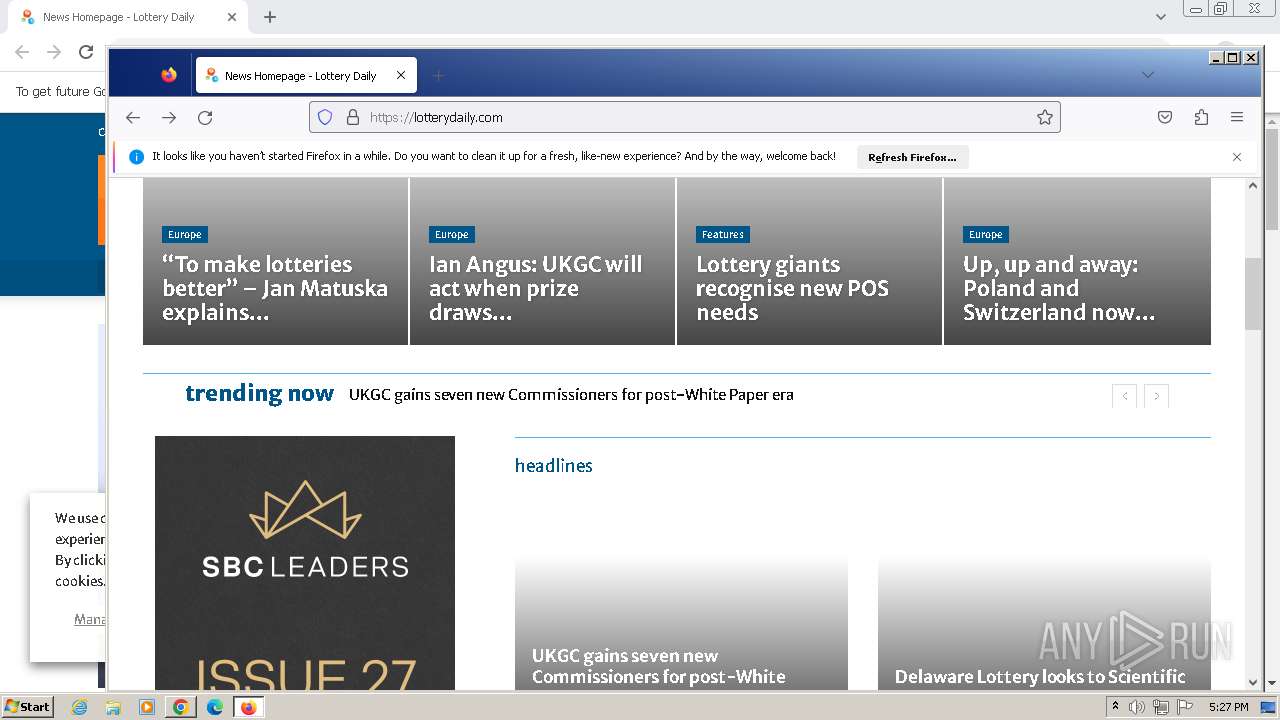The width and height of the screenshot is (1280, 720).
Task: Click the Europe tag on Poland card
Action: click(986, 234)
